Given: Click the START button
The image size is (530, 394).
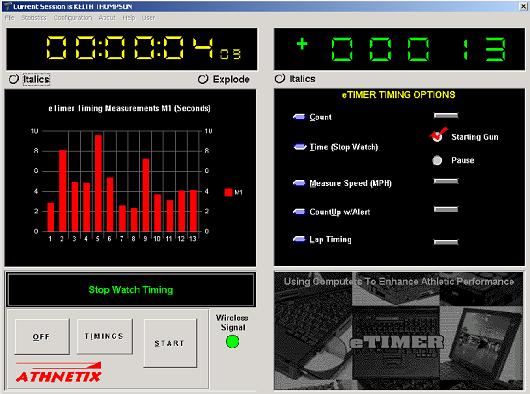Looking at the screenshot, I should pyautogui.click(x=170, y=343).
